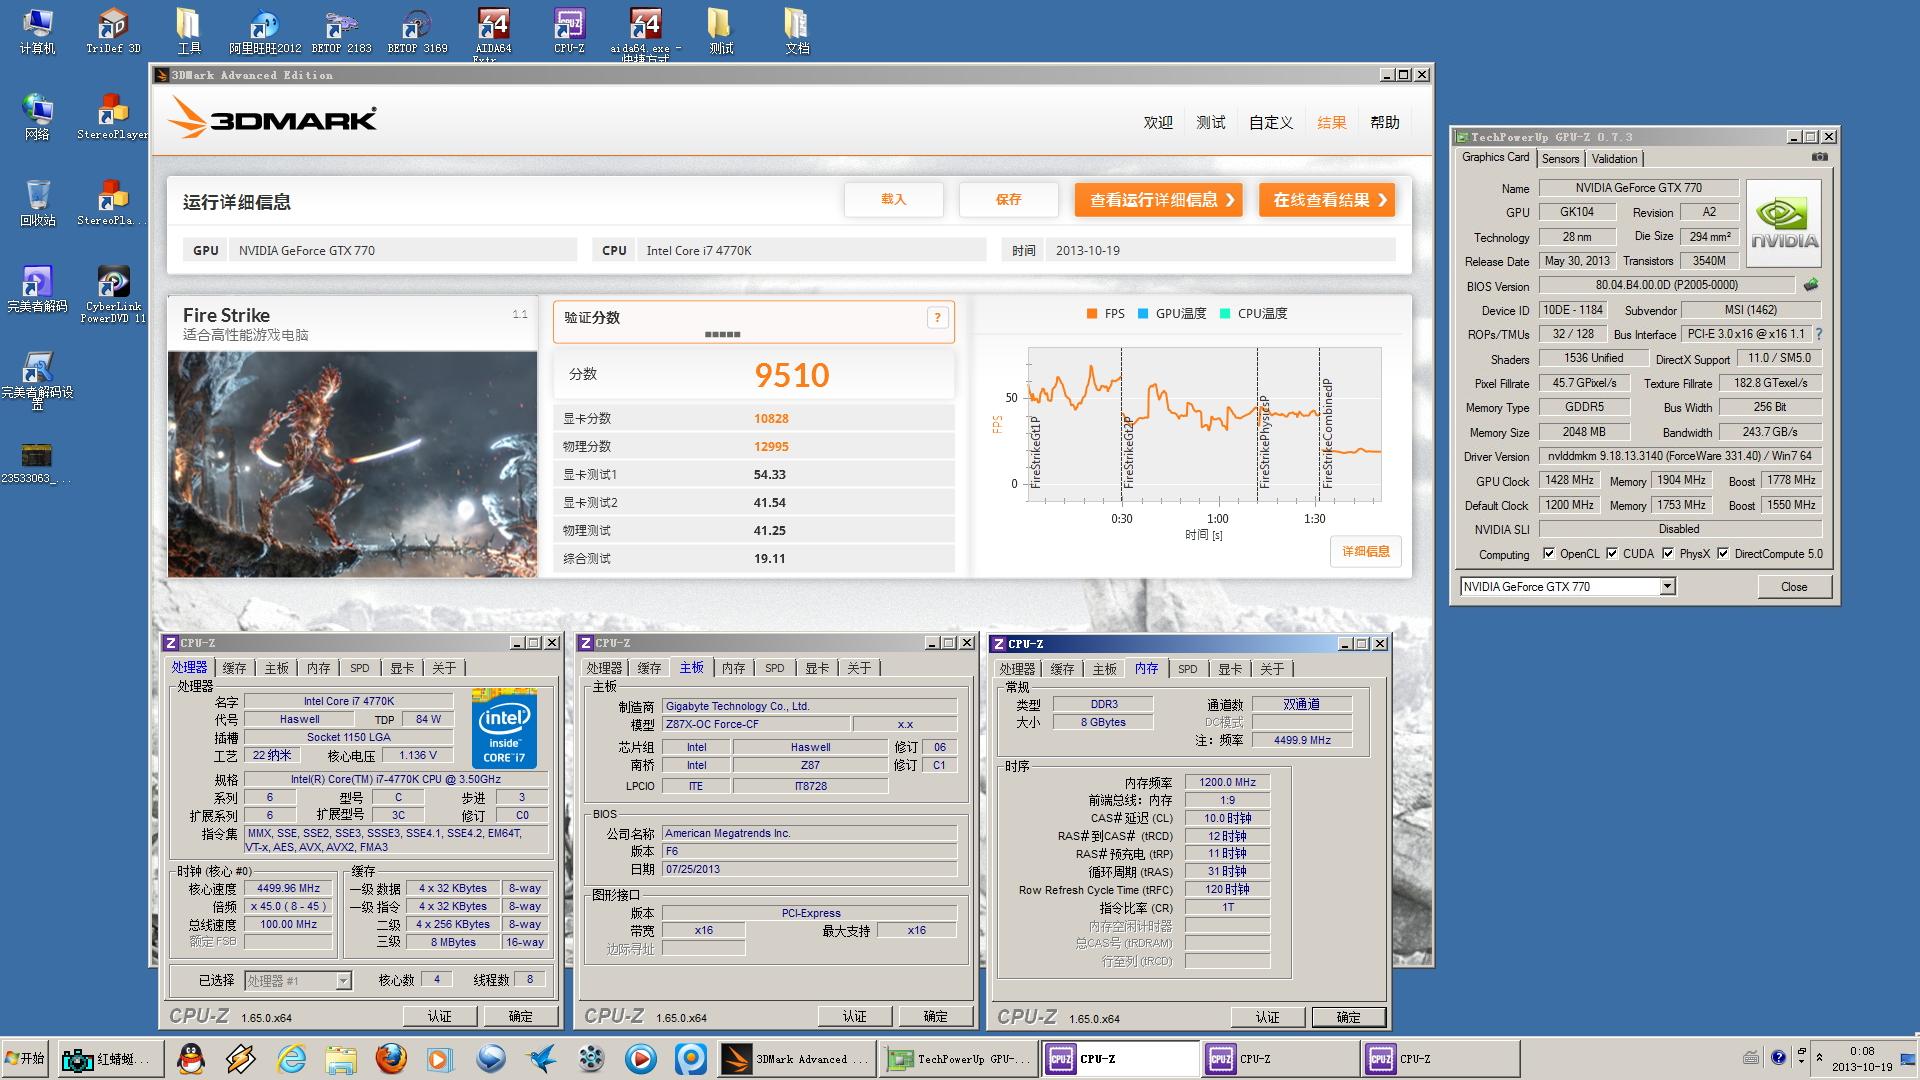
Task: Click Bus Interface question mark in GPU-Z
Action: [1819, 334]
